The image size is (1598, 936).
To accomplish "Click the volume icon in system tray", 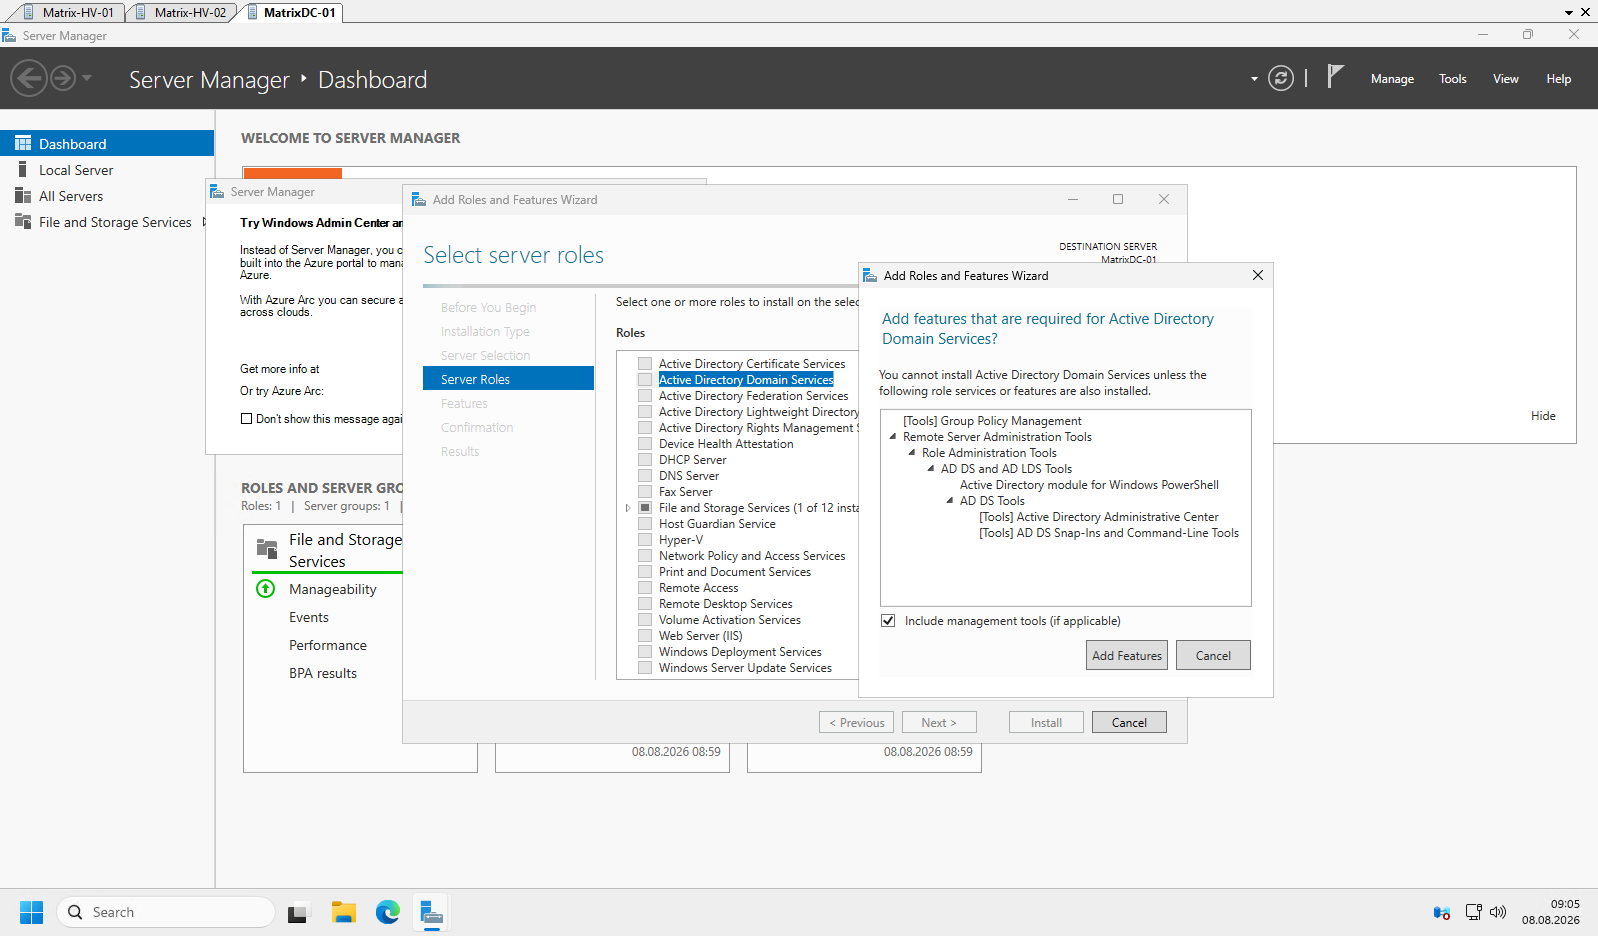I will pyautogui.click(x=1498, y=912).
